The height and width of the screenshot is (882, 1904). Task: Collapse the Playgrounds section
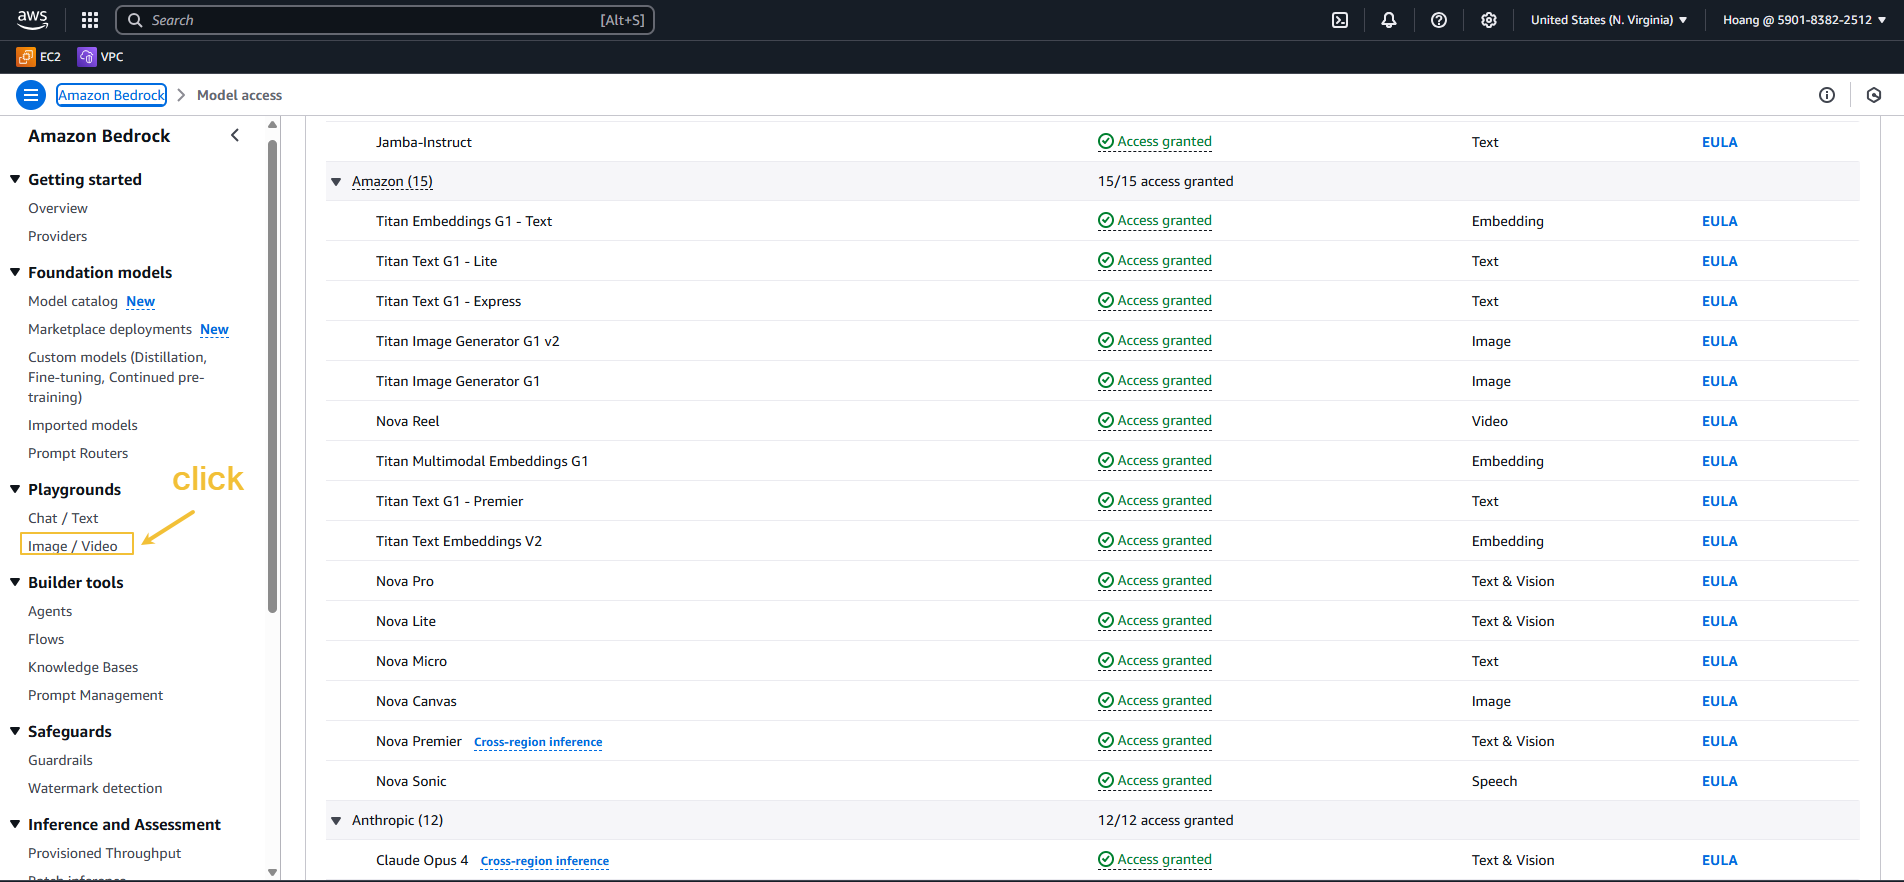coord(15,489)
